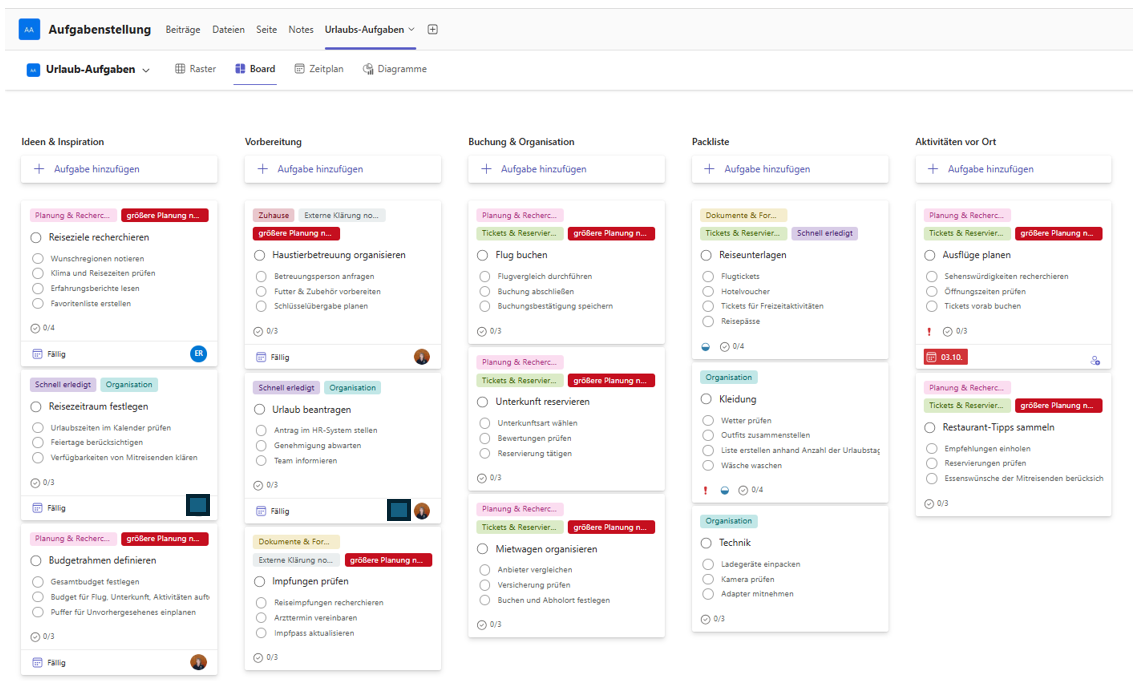Viewport: 1140px width, 681px height.
Task: Expand the Urlaub-Aufgaben plan dropdown
Action: [x=147, y=70]
